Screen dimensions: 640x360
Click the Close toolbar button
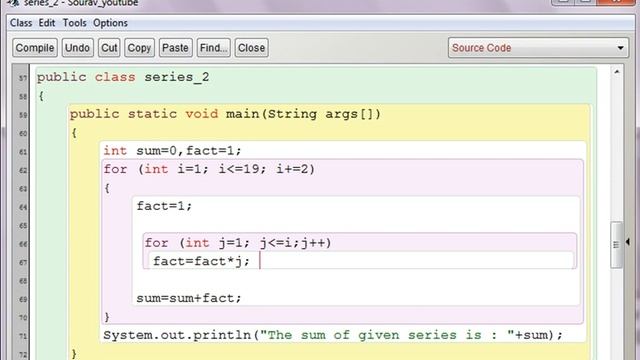point(251,48)
